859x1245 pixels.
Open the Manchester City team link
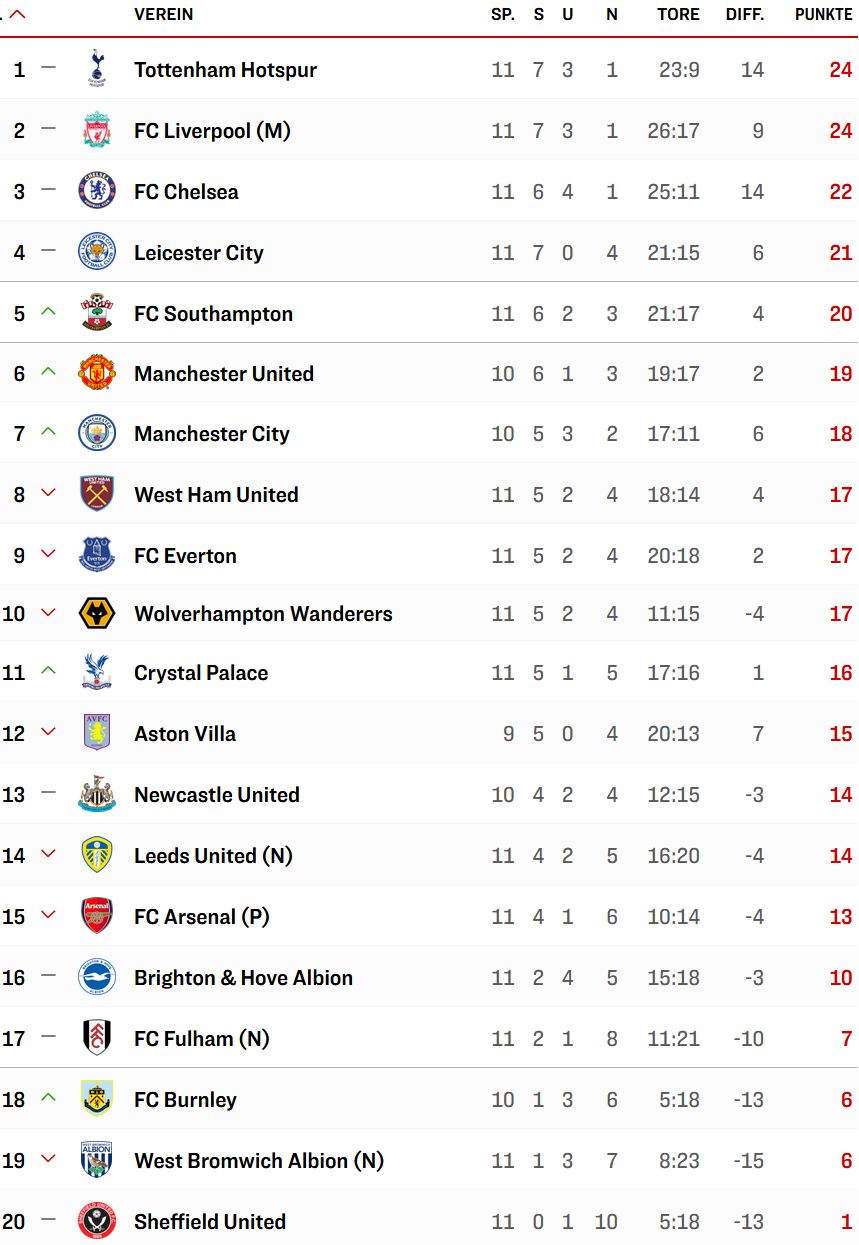pos(212,433)
